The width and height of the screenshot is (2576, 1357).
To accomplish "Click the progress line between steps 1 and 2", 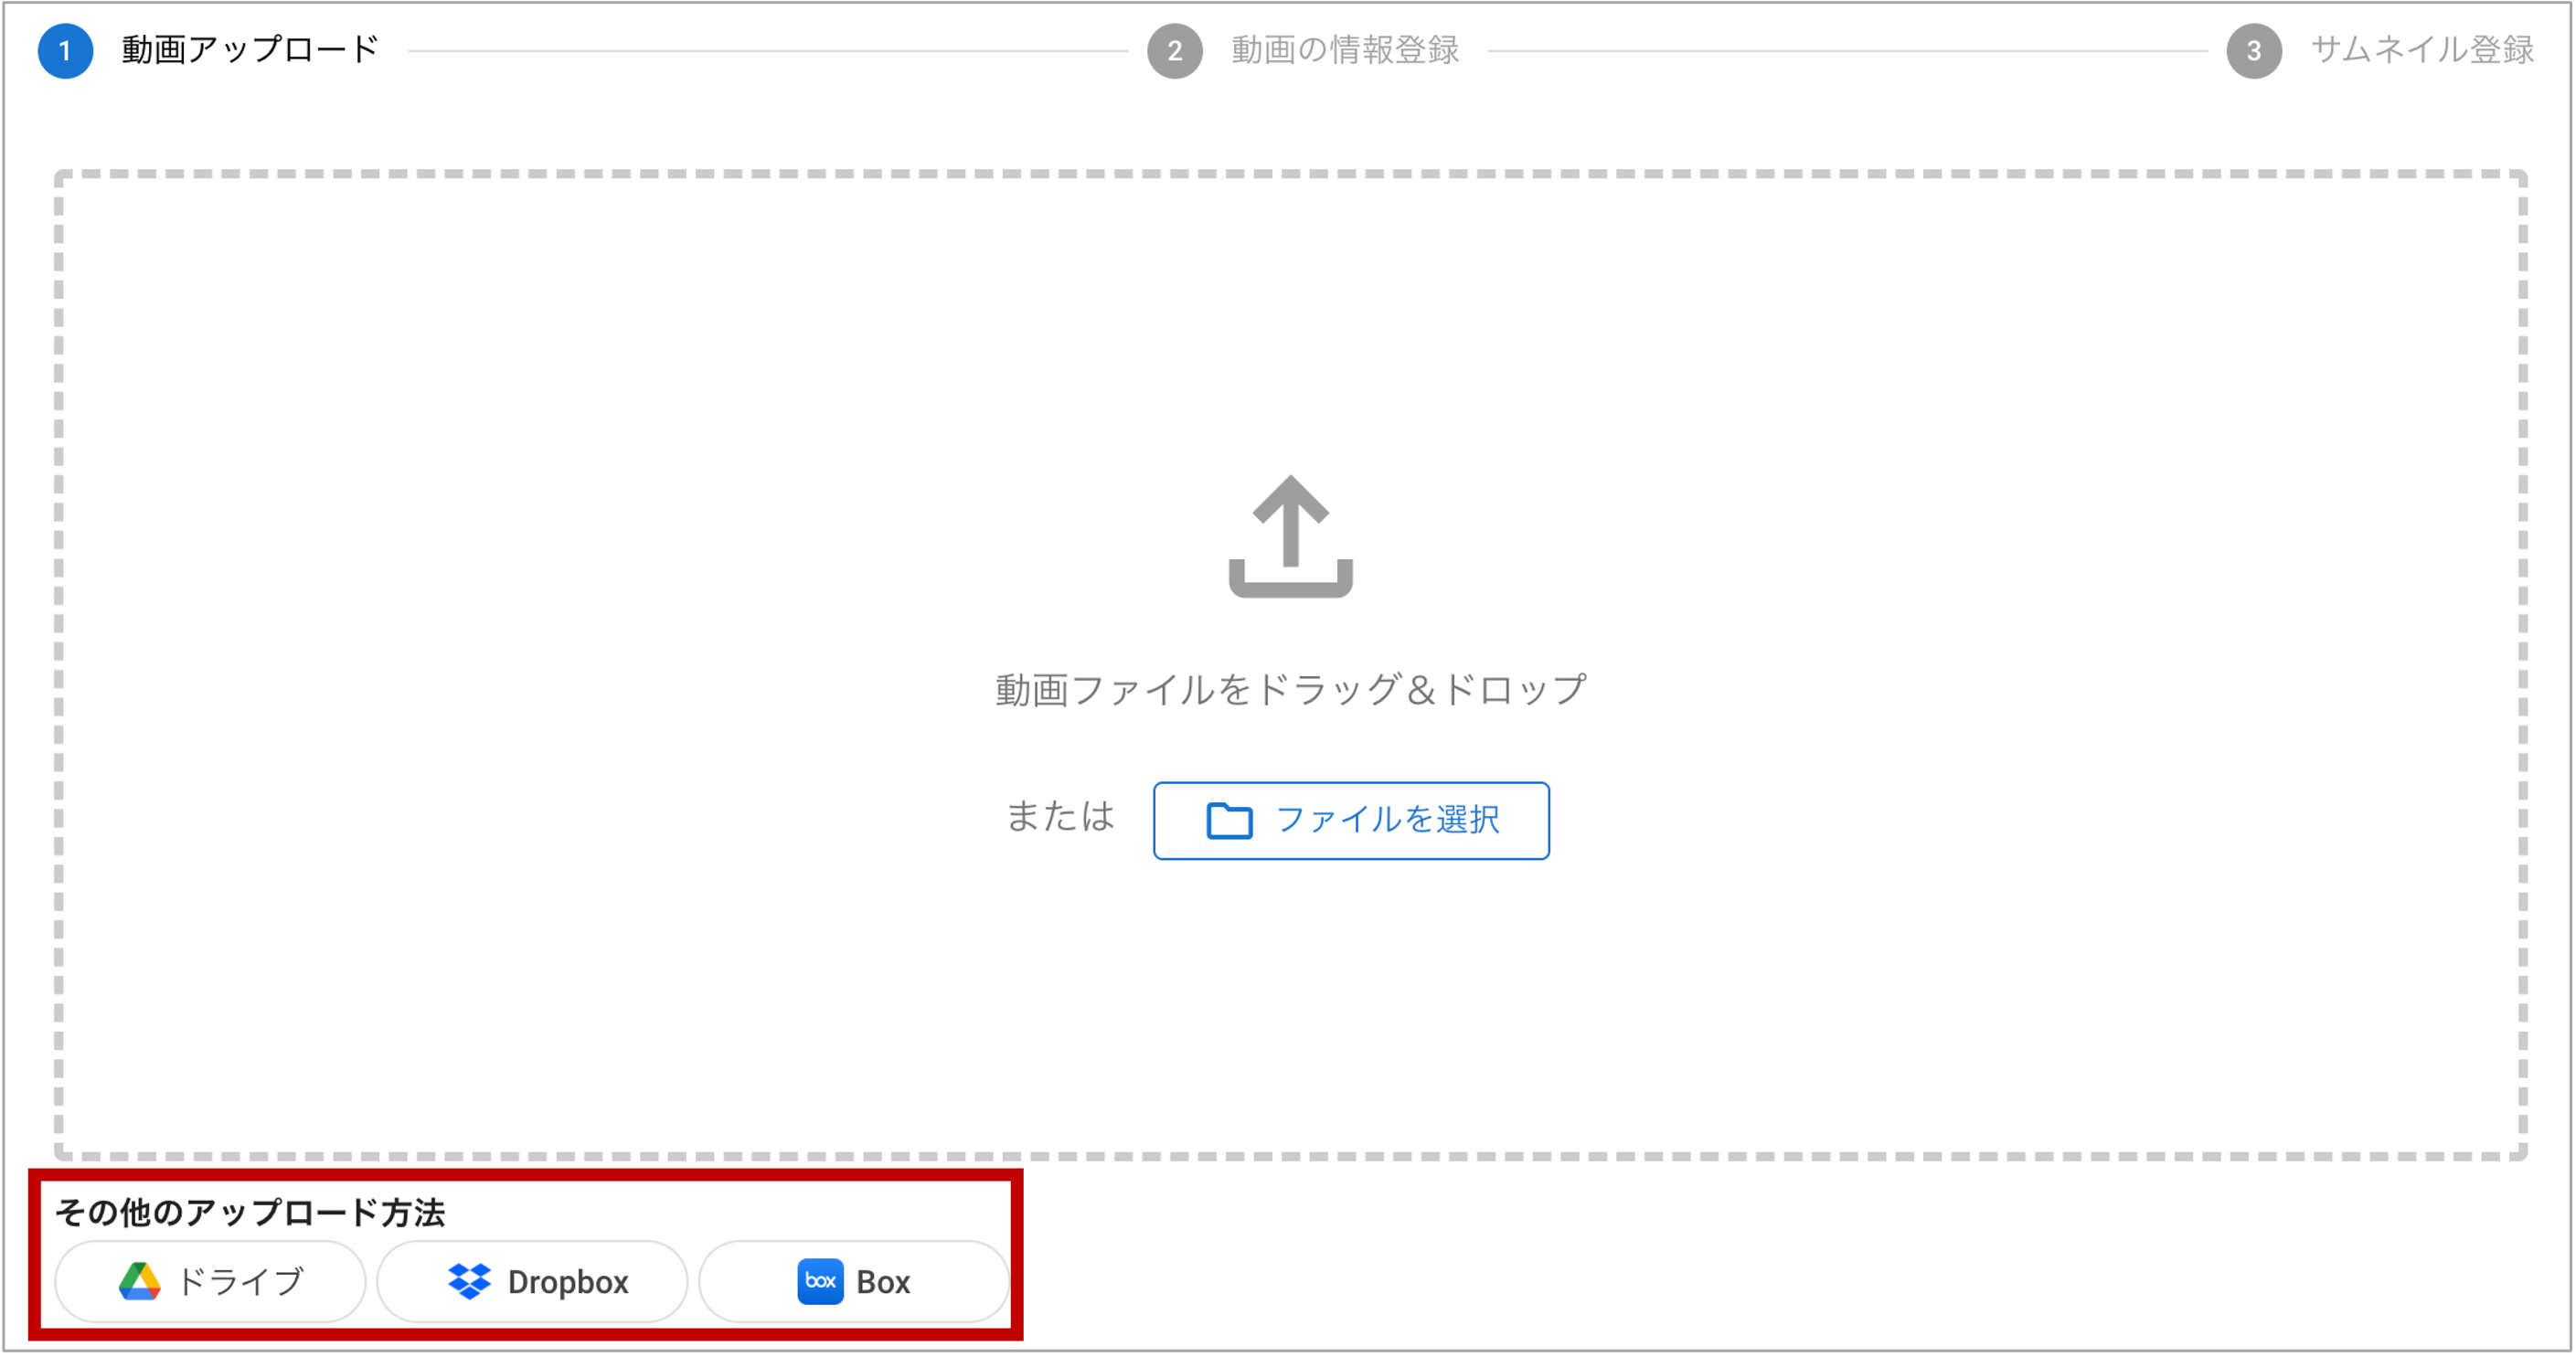I will pyautogui.click(x=768, y=51).
